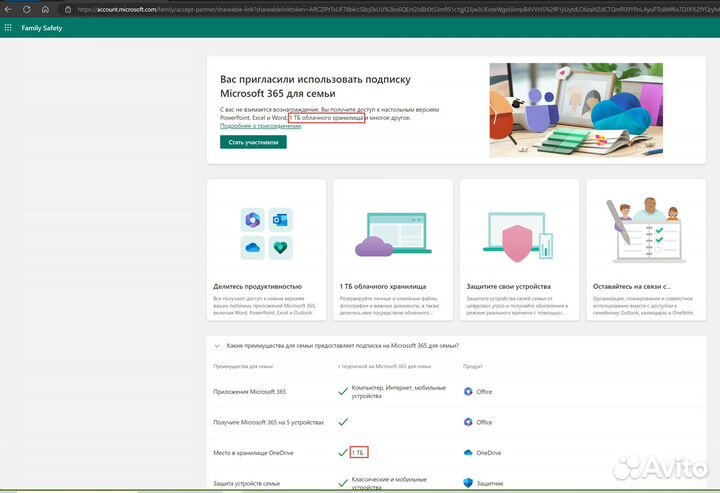The width and height of the screenshot is (720, 493).
Task: Click the OneDrive product icon in table
Action: (468, 453)
